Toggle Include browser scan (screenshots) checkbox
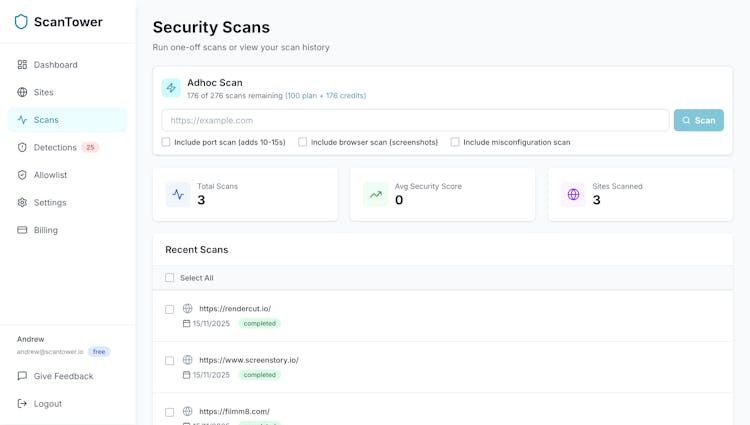This screenshot has height=425, width=750. point(303,142)
